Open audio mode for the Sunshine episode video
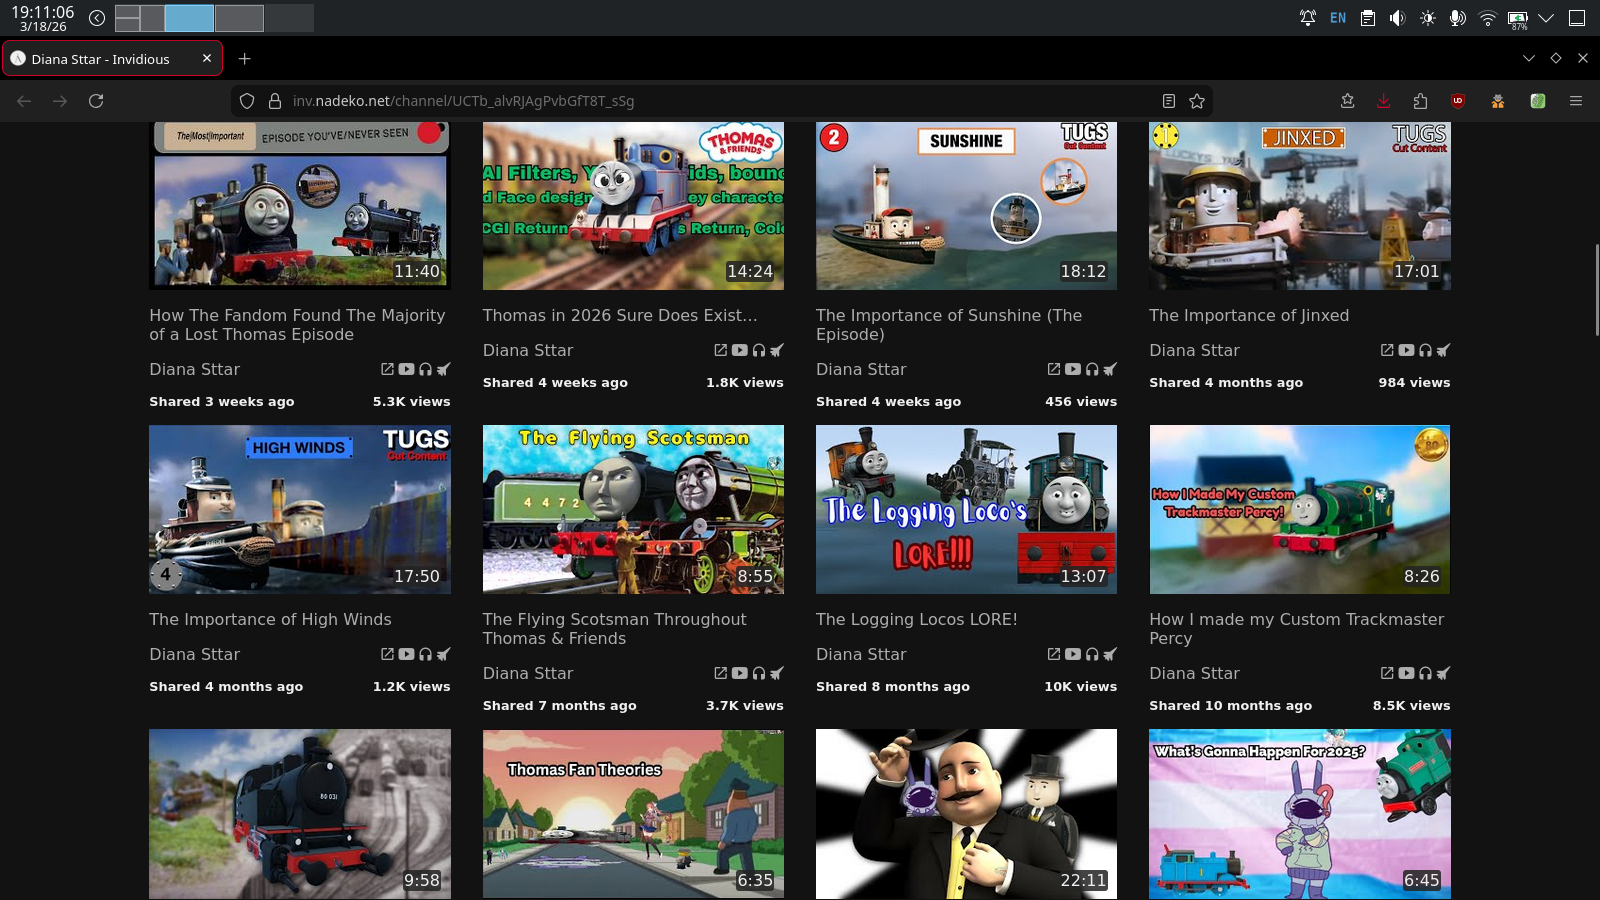Image resolution: width=1600 pixels, height=900 pixels. pyautogui.click(x=1092, y=369)
